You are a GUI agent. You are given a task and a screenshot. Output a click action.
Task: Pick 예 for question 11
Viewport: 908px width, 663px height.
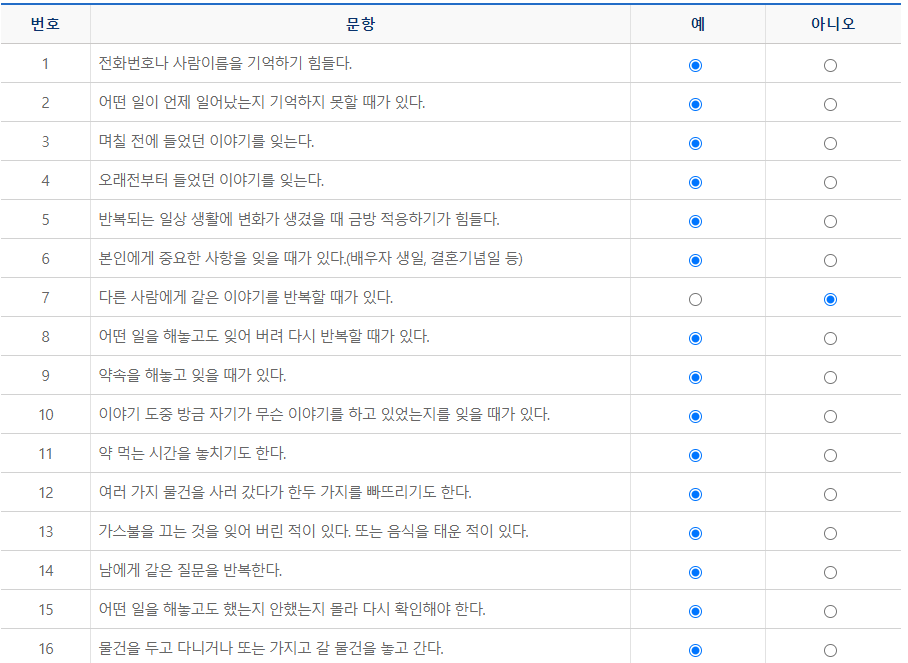click(x=695, y=455)
